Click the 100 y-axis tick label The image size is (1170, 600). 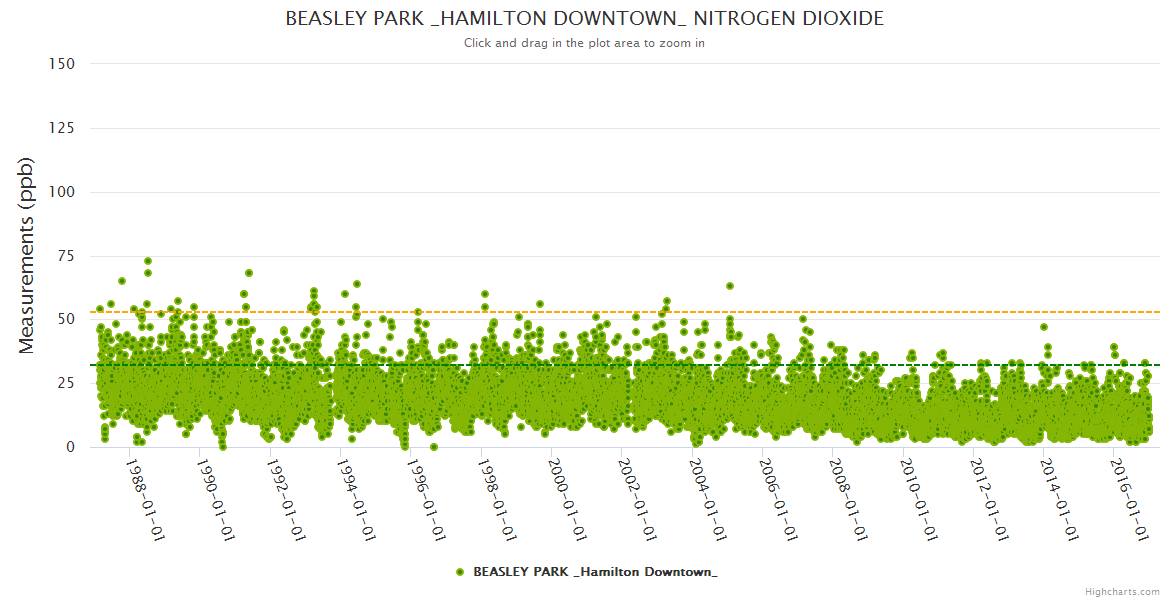(x=62, y=192)
